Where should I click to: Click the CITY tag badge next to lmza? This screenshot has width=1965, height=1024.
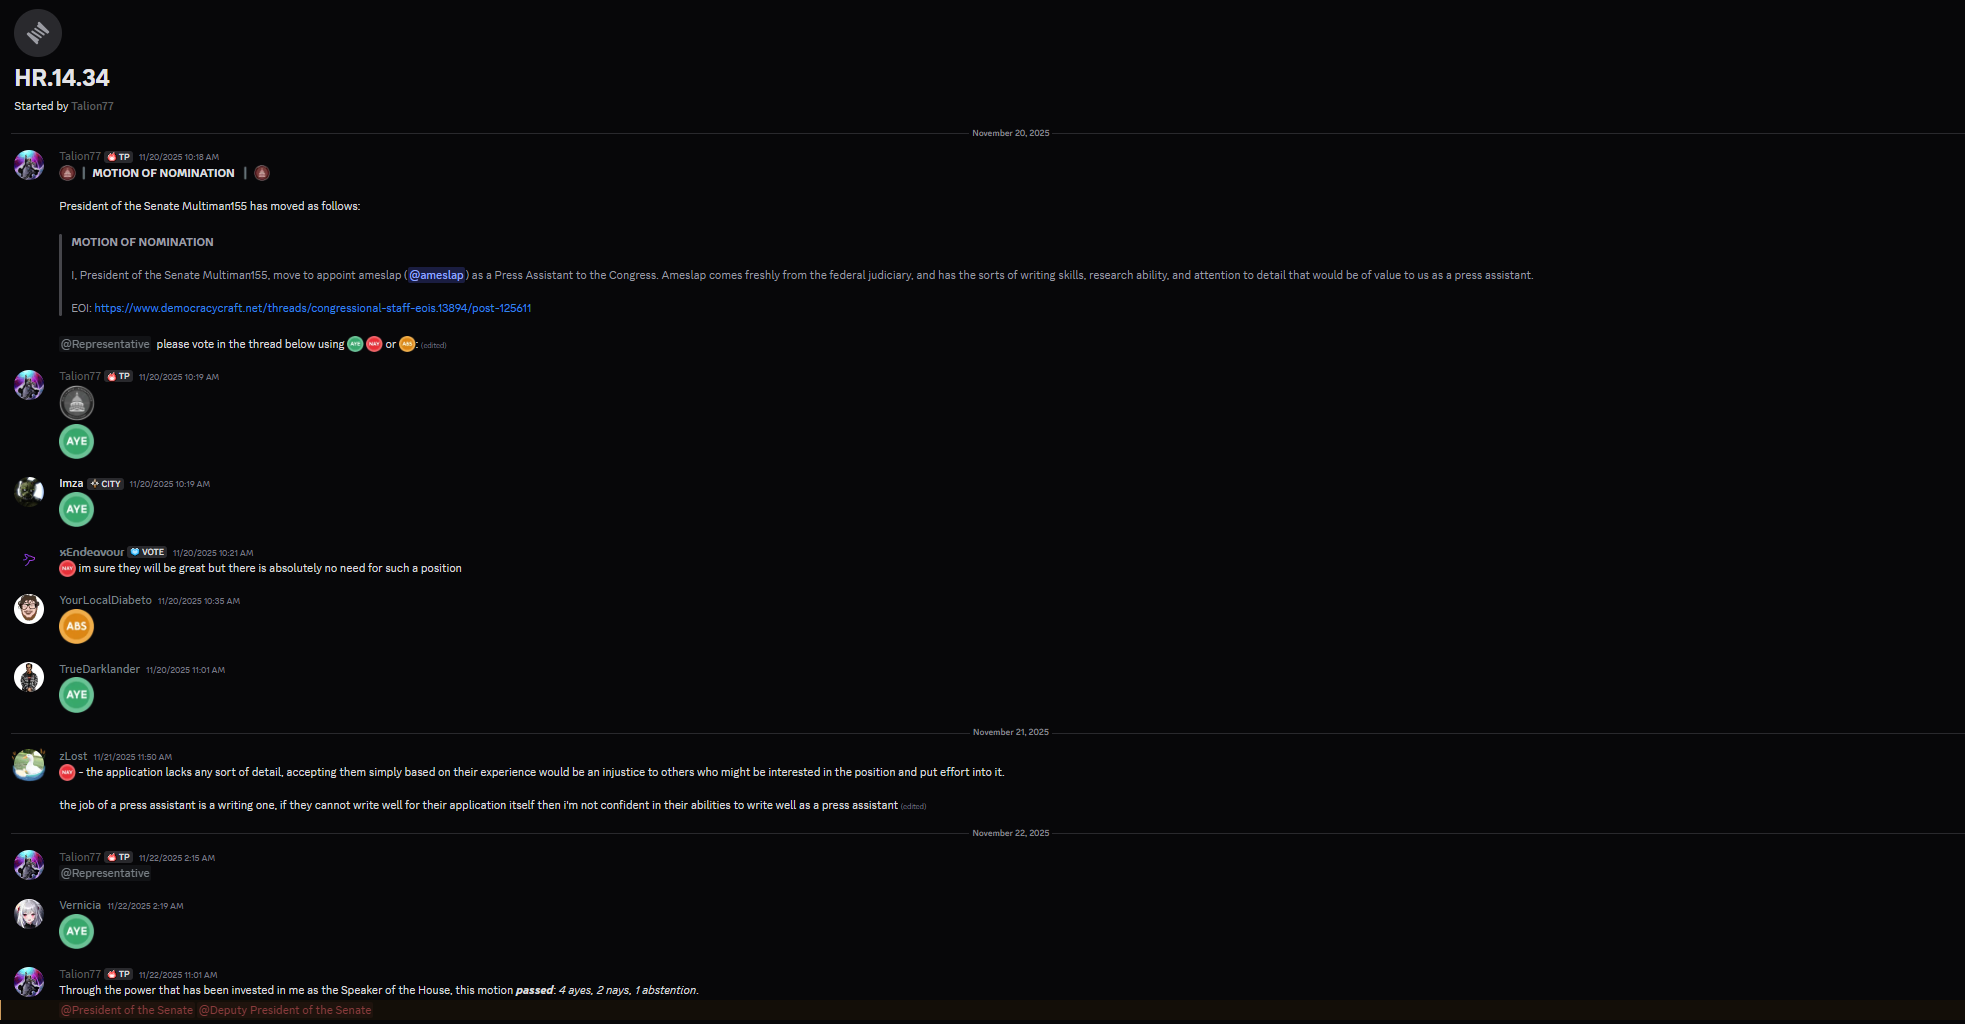point(105,484)
